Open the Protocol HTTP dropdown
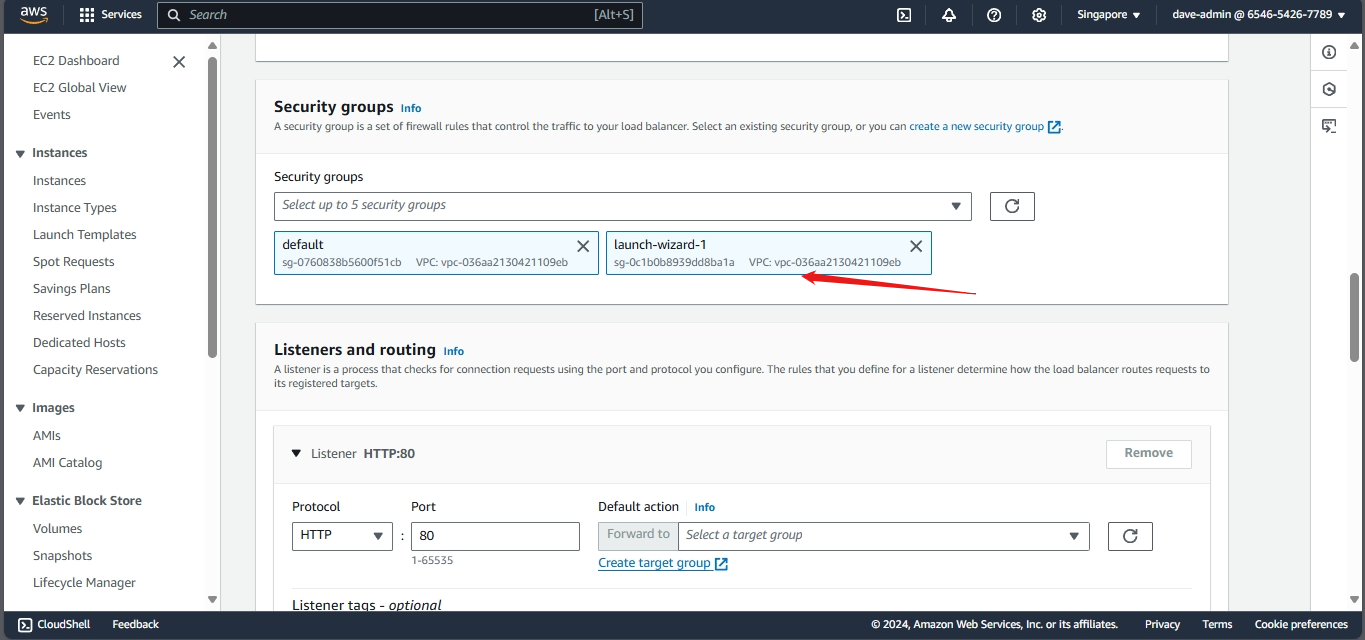Screen dimensions: 1365x640 pyautogui.click(x=342, y=536)
